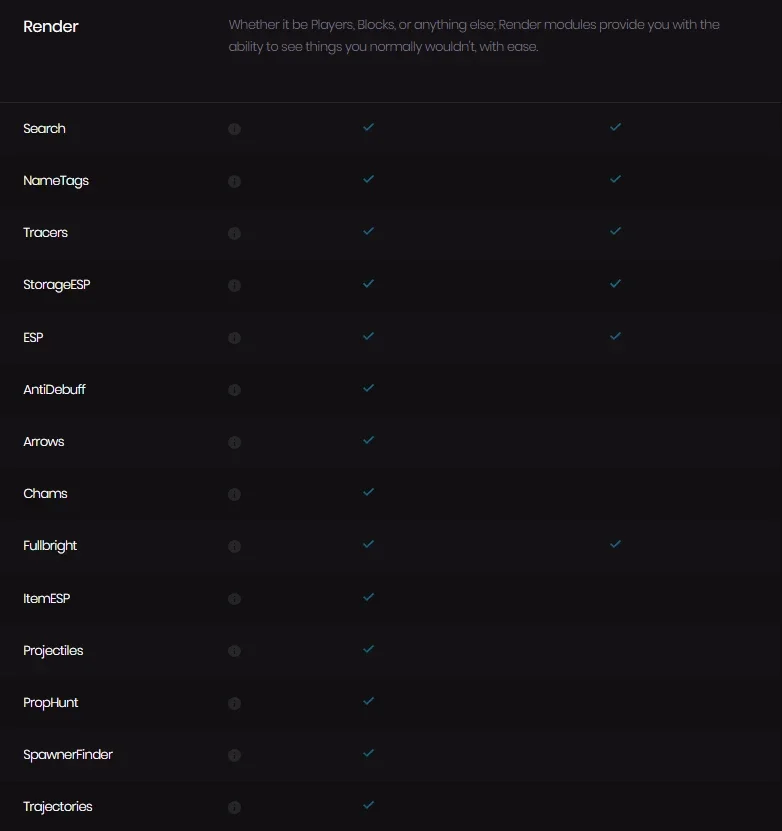Click the info icon beside NameTags

(x=234, y=181)
